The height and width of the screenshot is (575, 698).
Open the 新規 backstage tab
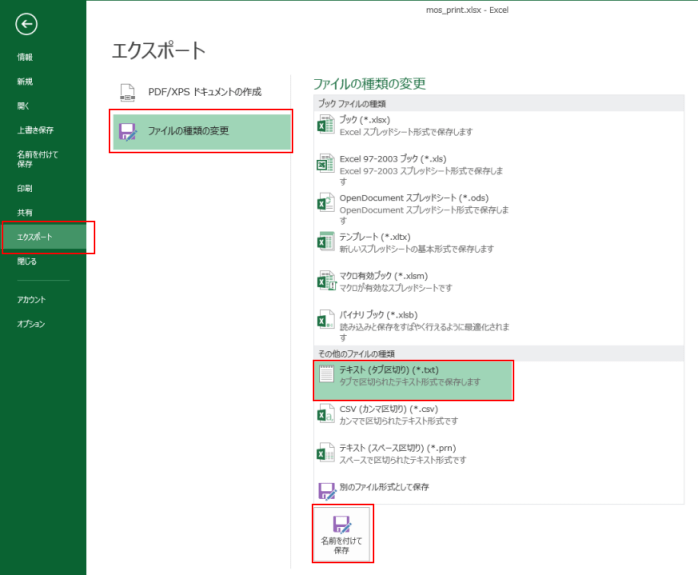pos(25,81)
